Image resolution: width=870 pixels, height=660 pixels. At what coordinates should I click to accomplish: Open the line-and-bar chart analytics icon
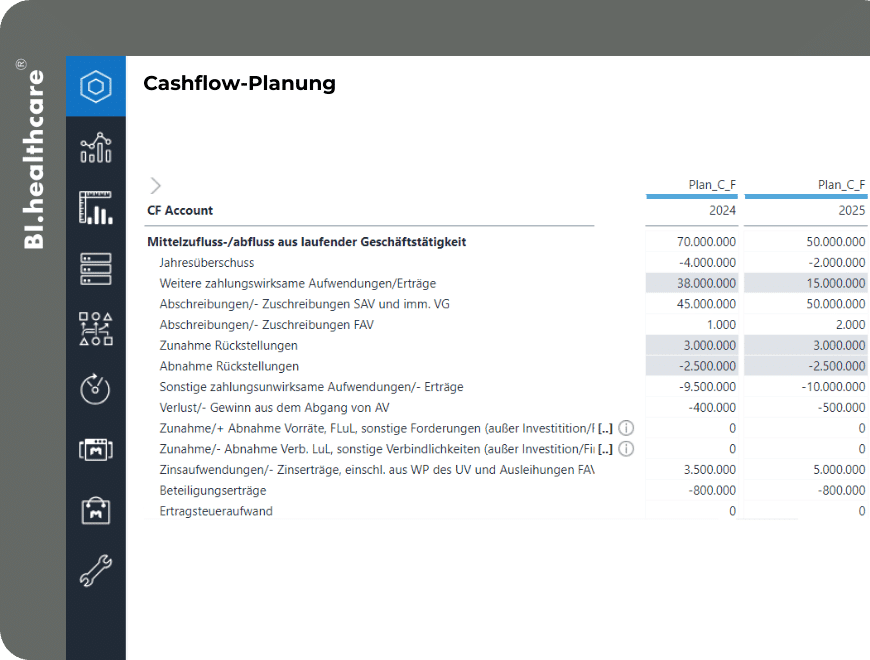[96, 148]
